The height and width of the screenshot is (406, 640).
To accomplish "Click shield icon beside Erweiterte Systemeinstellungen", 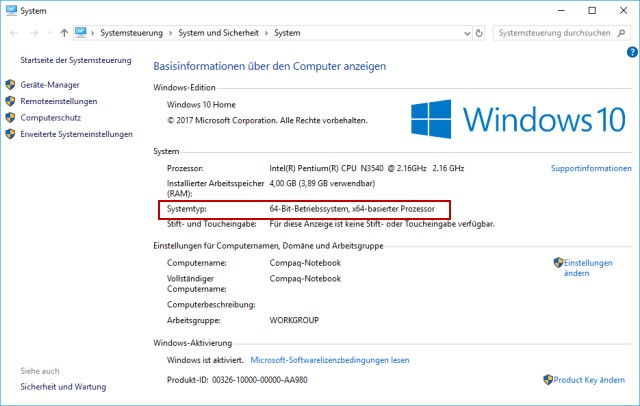I will (x=10, y=134).
